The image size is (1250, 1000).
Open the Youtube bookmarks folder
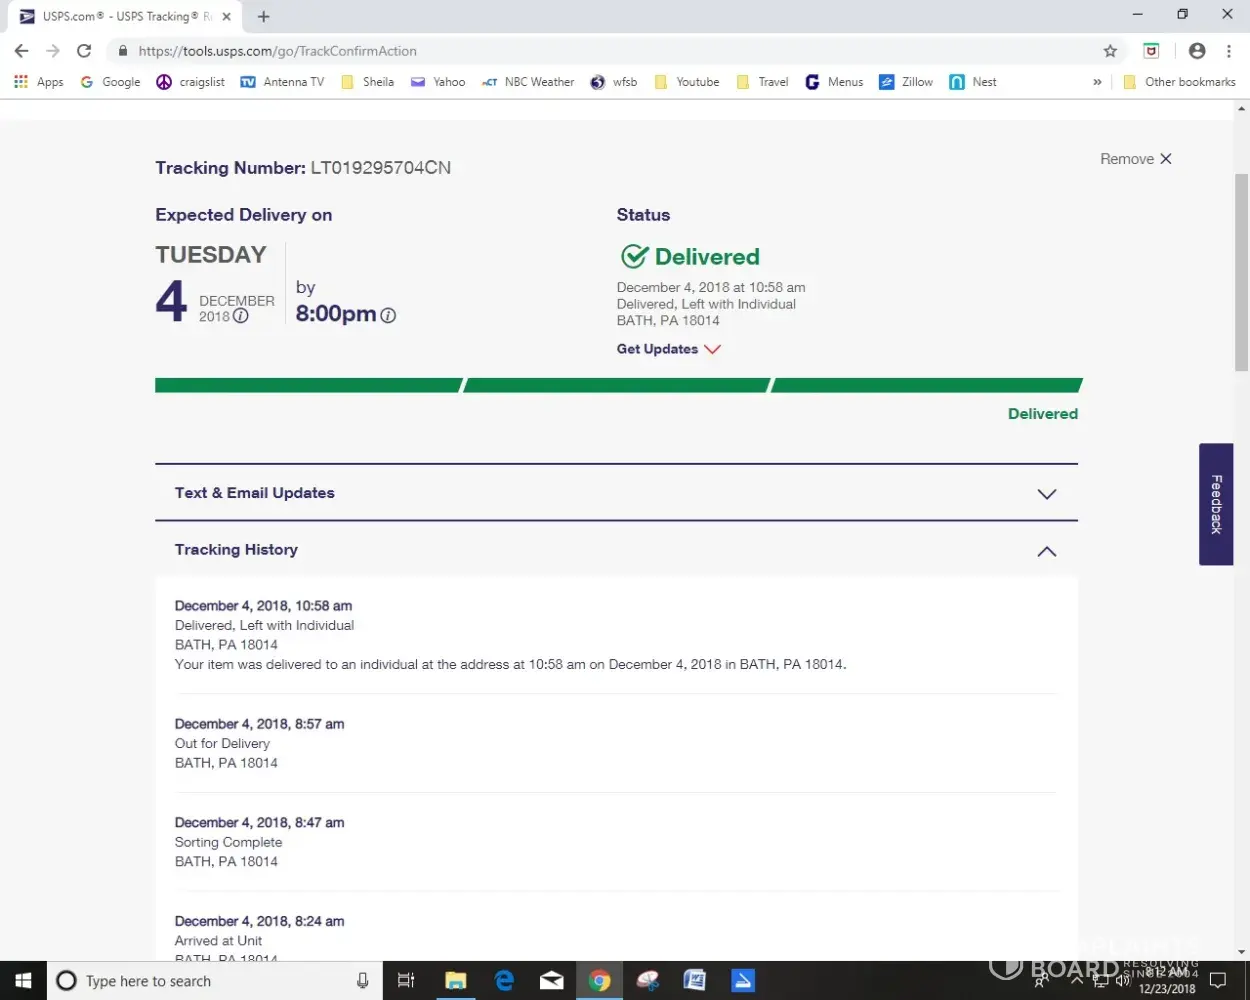tap(687, 82)
